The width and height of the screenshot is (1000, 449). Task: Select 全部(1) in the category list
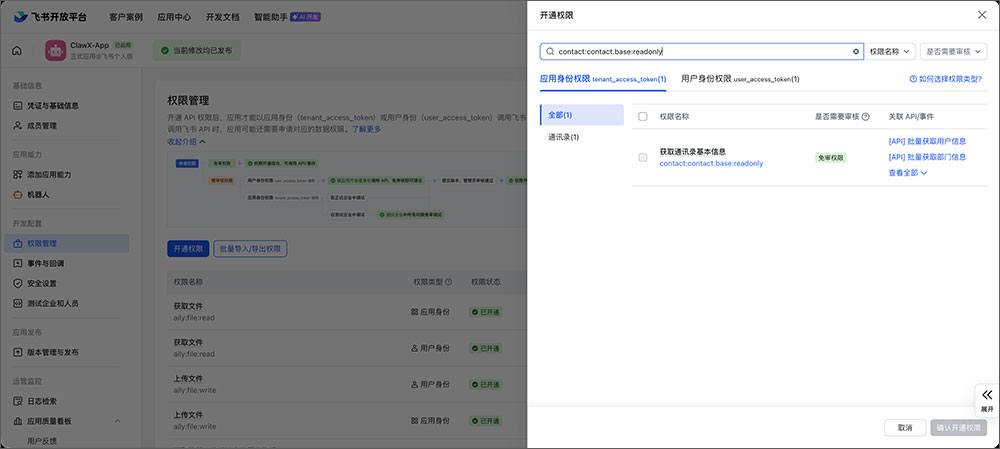tap(563, 115)
